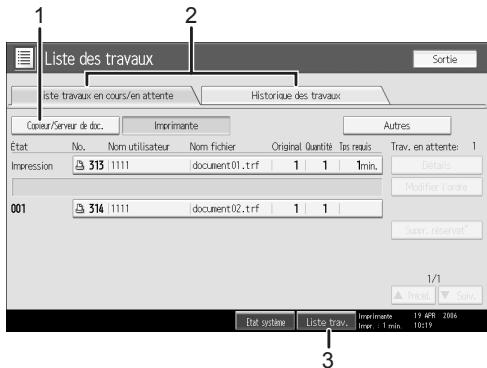Click the 10:19 clock in status bar
The height and width of the screenshot is (368, 487).
tap(423, 325)
